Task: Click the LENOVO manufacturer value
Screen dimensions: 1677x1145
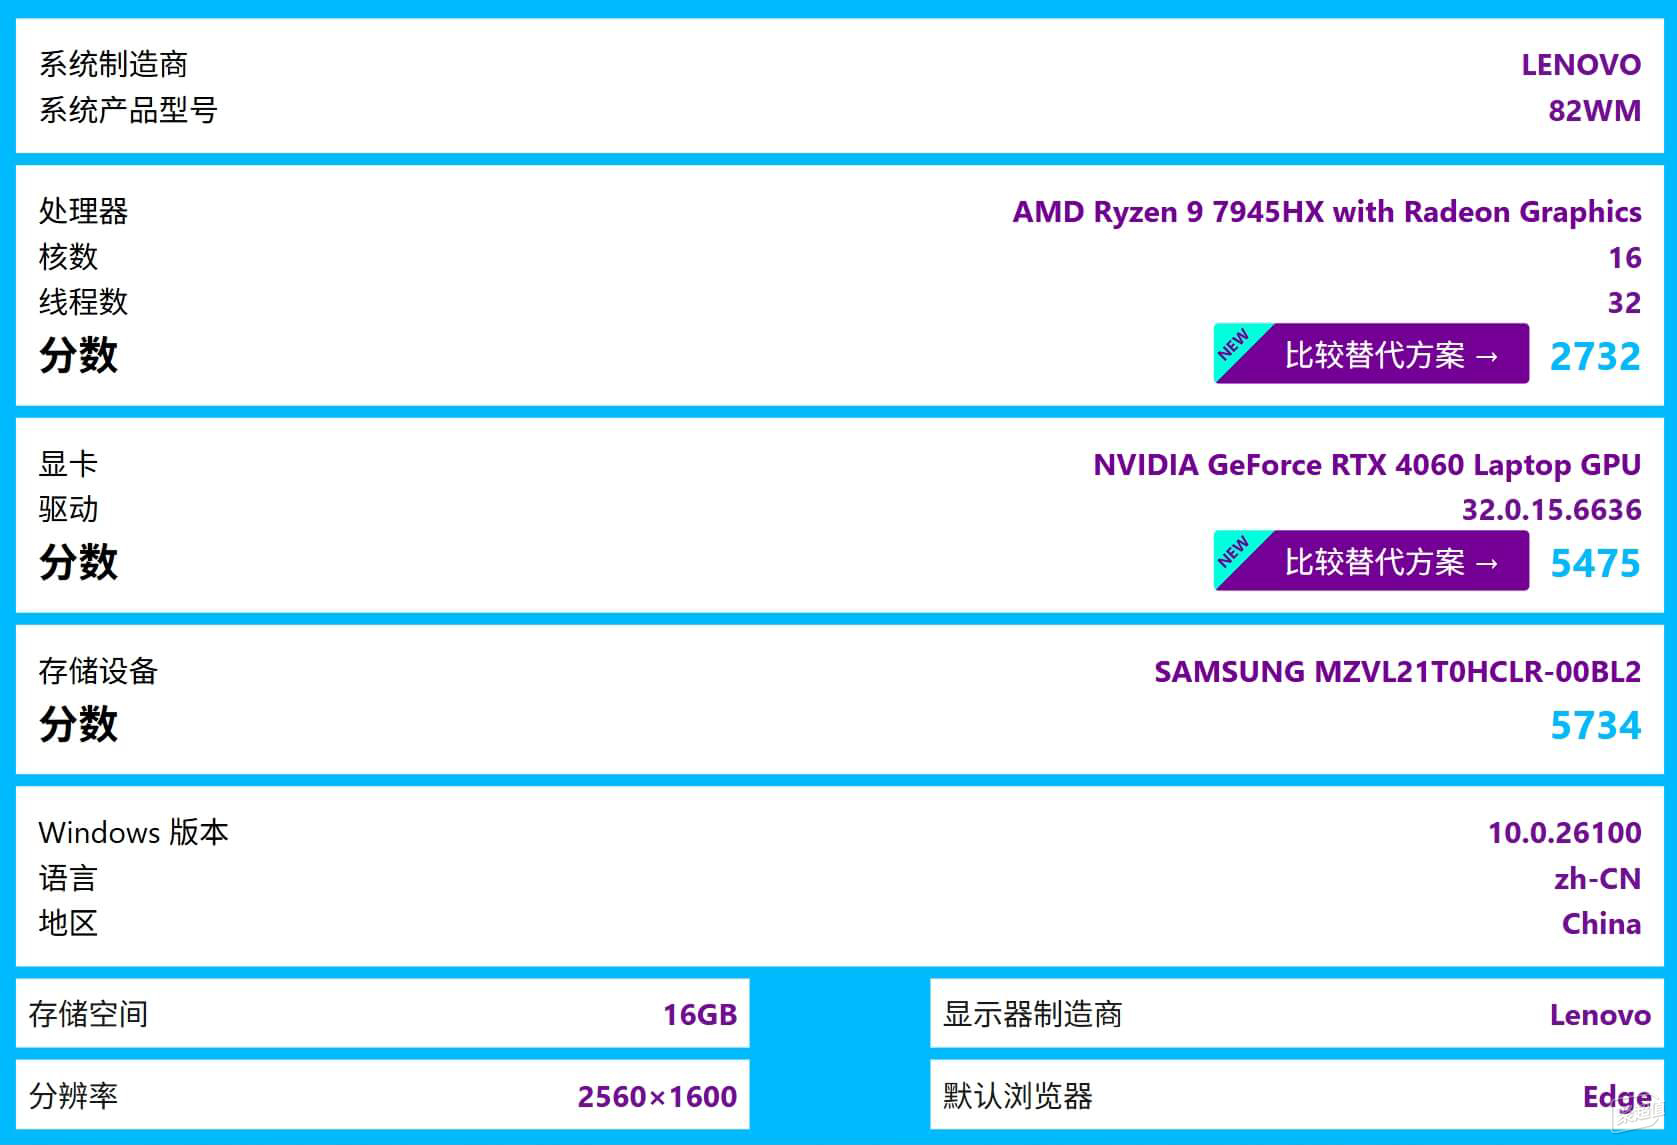Action: pos(1581,65)
